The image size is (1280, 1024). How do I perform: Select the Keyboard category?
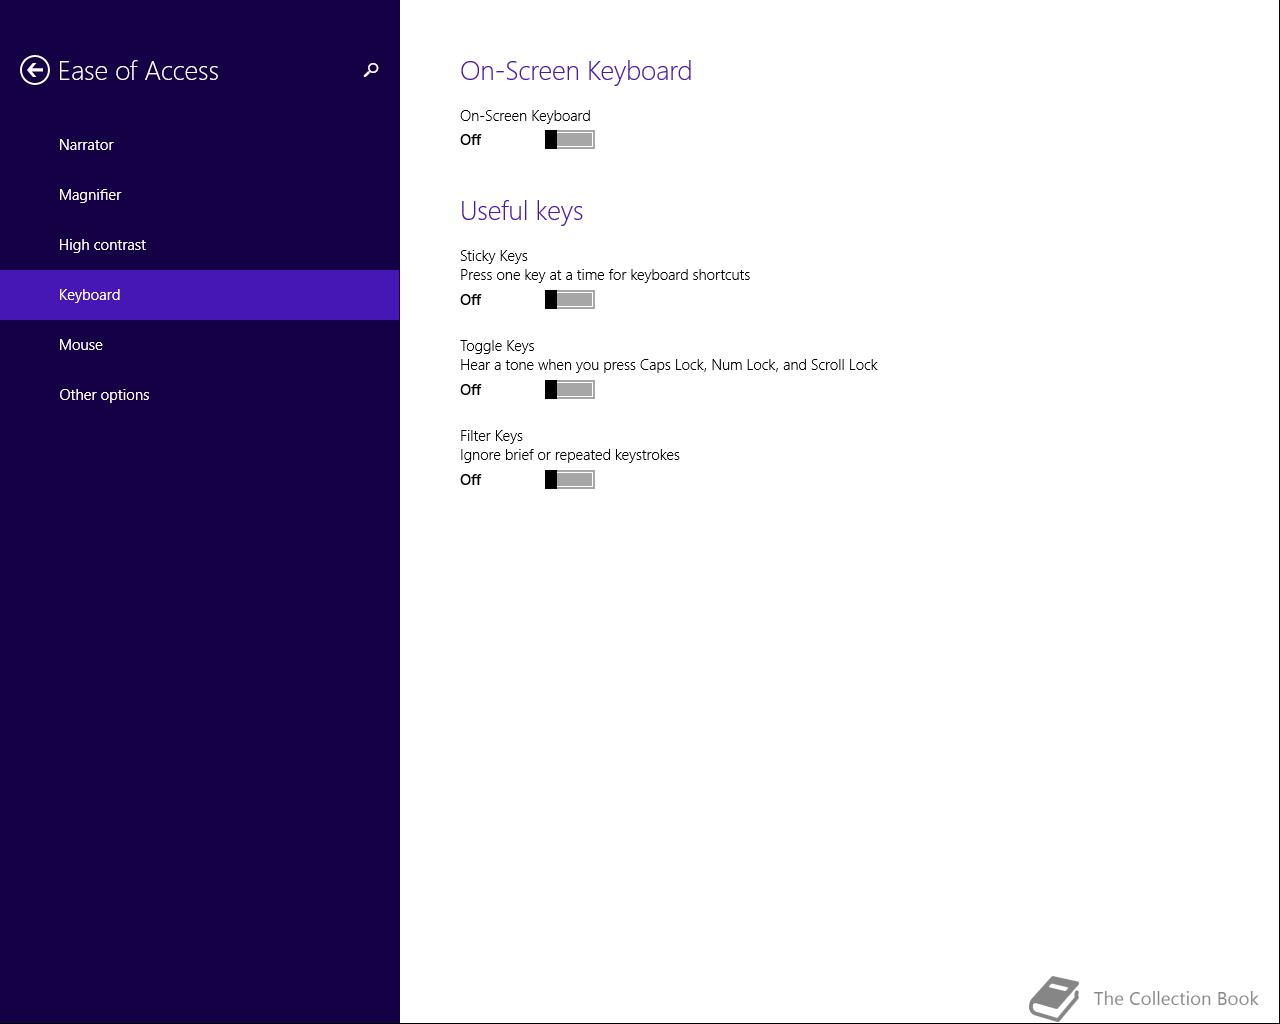(x=200, y=295)
